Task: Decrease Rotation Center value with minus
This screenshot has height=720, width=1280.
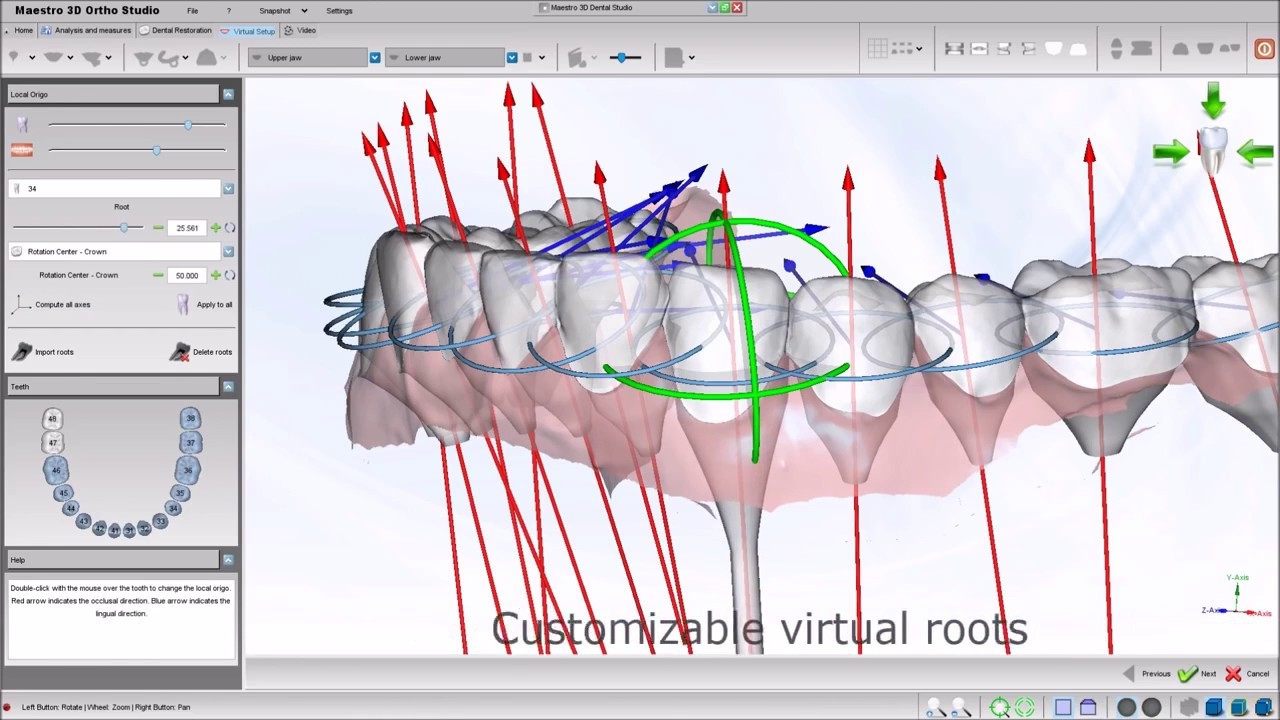Action: [158, 275]
